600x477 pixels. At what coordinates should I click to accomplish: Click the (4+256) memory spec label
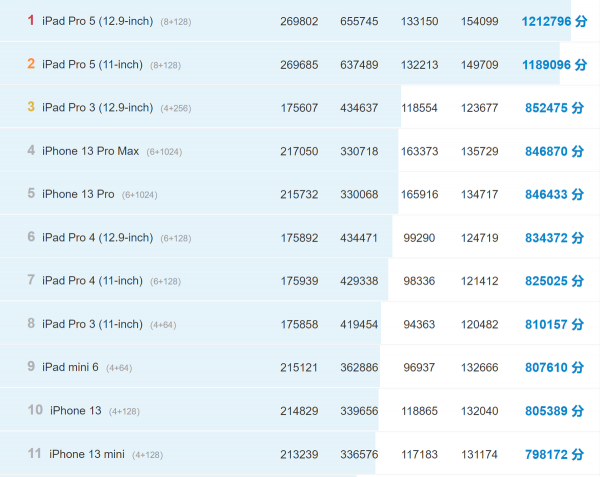click(176, 109)
